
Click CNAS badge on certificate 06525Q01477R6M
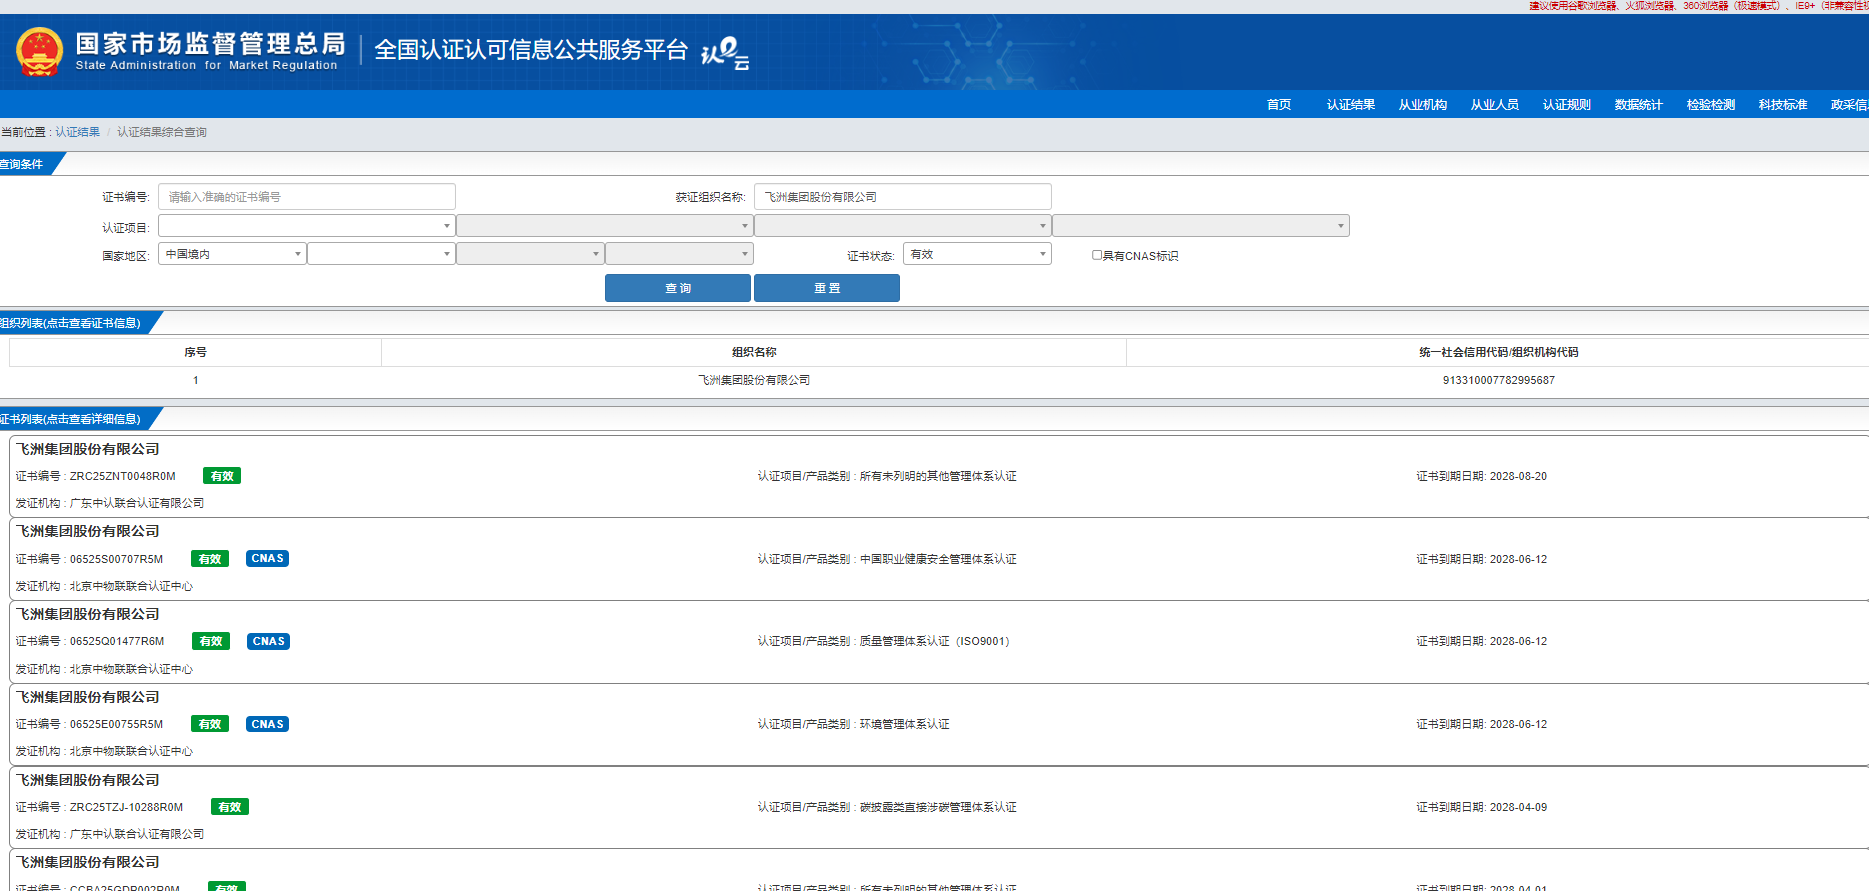point(268,642)
